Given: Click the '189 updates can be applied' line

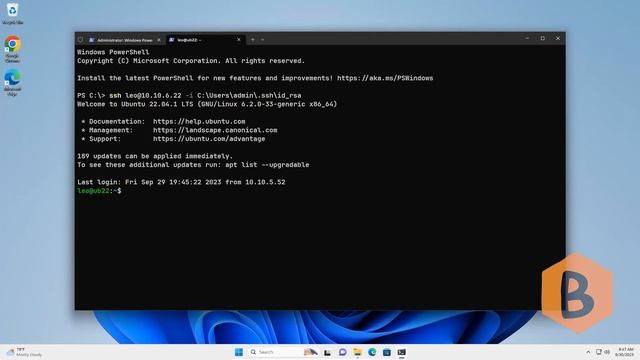Looking at the screenshot, I should (155, 156).
